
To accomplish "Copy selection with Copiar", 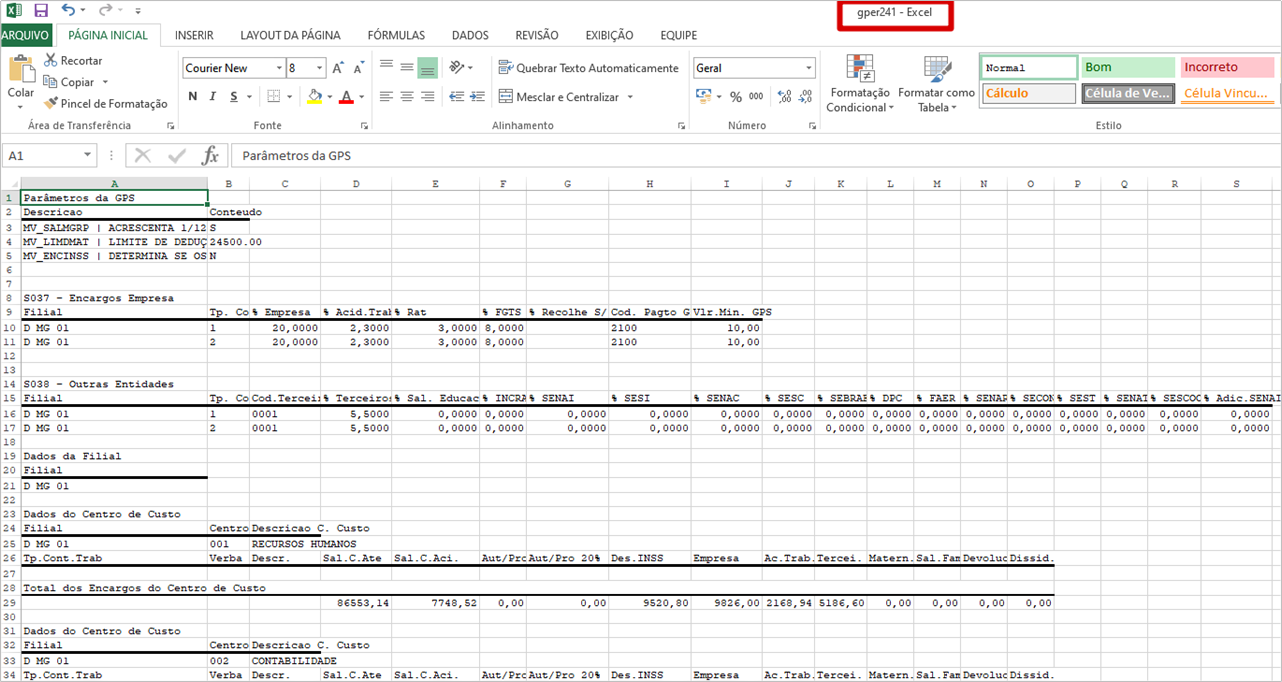I will [69, 82].
